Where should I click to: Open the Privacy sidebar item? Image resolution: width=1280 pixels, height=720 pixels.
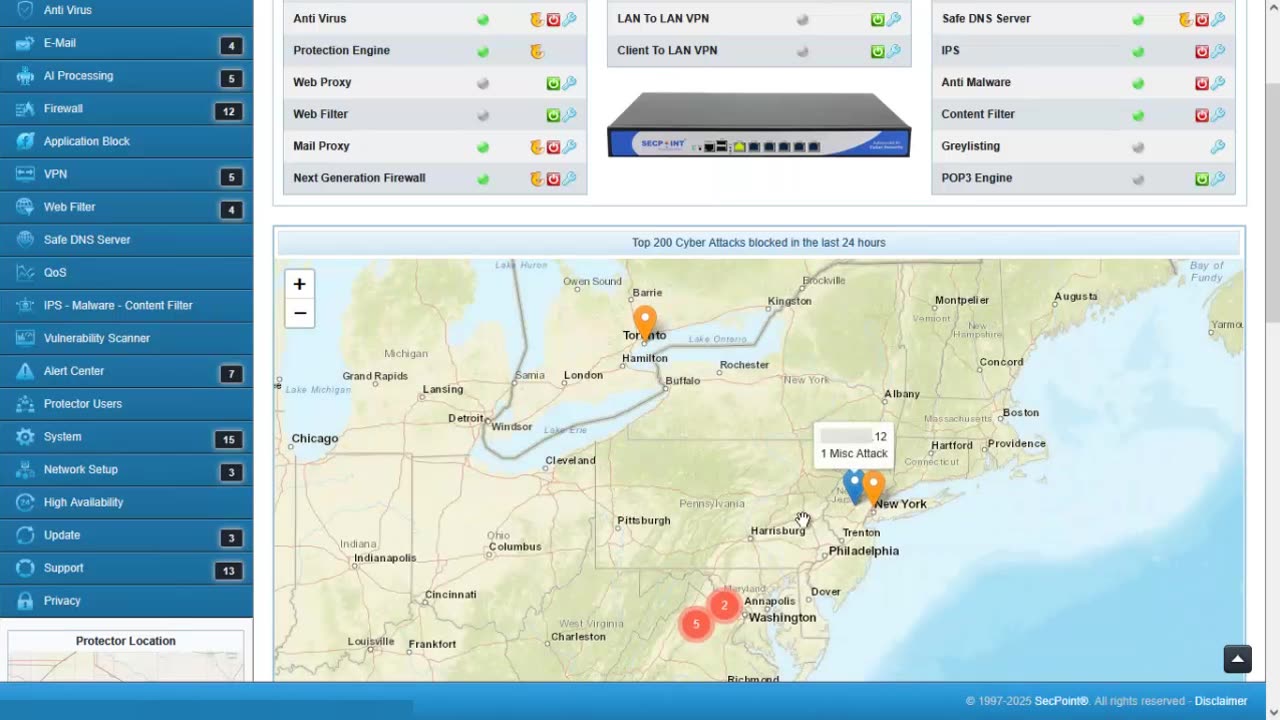pos(126,601)
